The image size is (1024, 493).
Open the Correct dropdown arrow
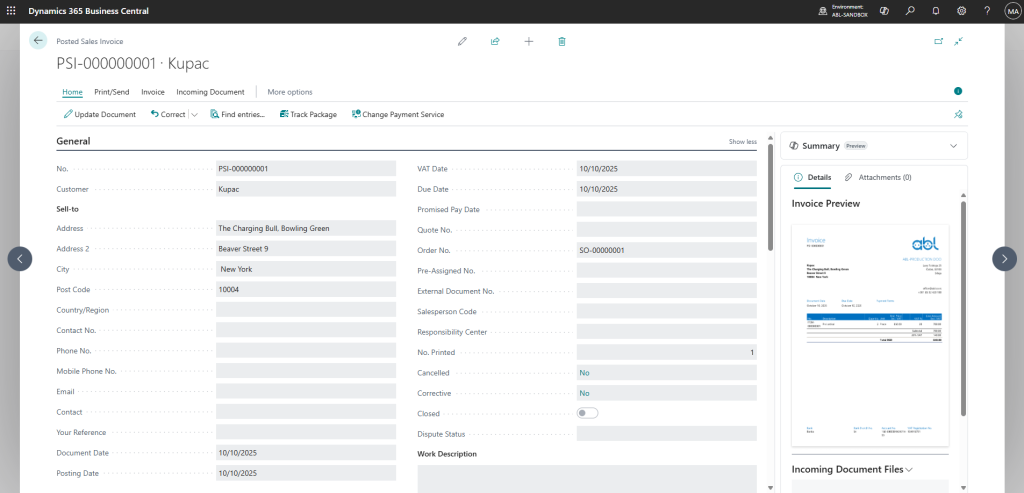coord(194,114)
